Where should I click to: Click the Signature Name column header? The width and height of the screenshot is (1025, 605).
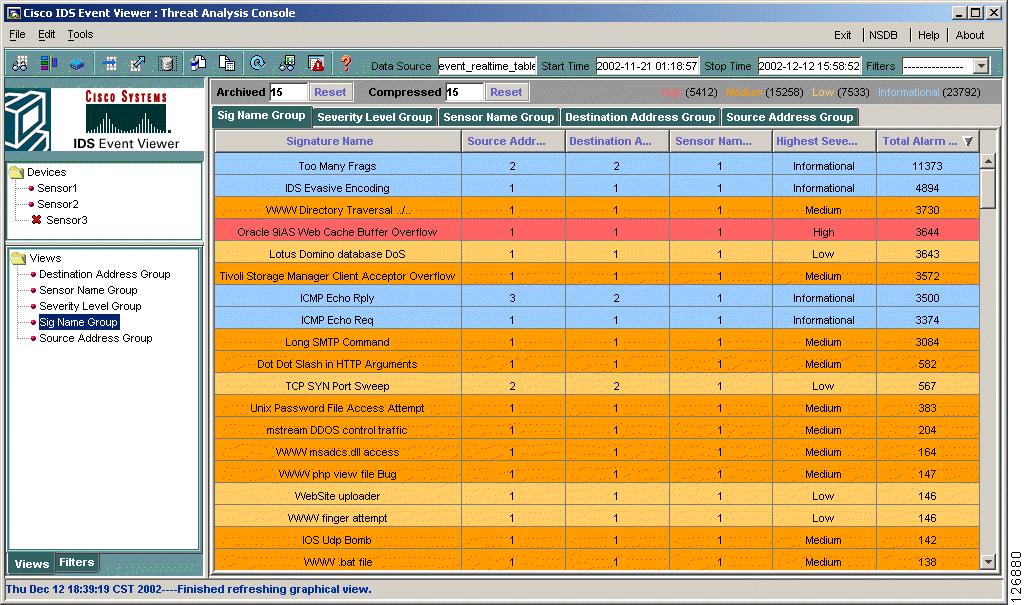(338, 141)
